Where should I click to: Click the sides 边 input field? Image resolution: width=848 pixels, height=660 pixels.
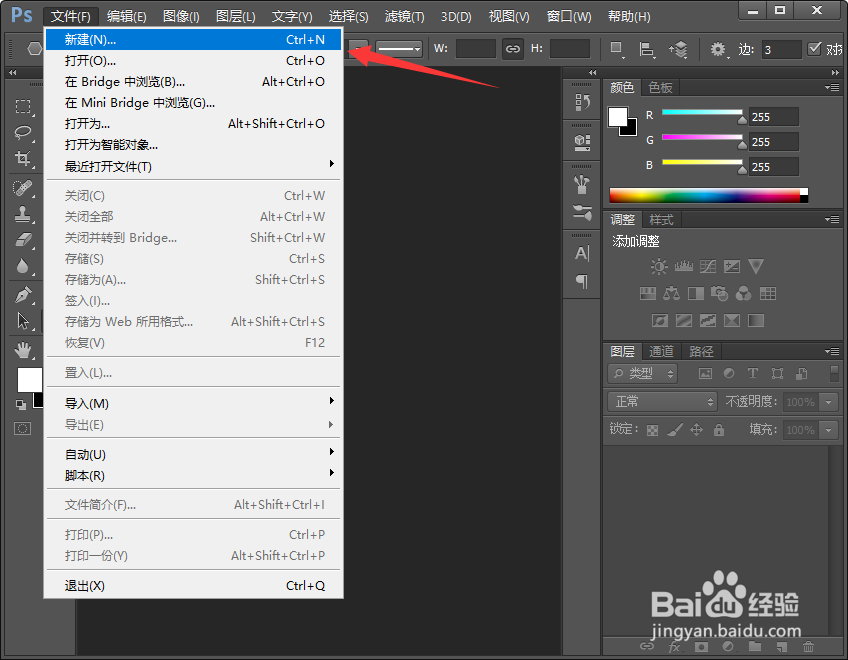point(781,50)
